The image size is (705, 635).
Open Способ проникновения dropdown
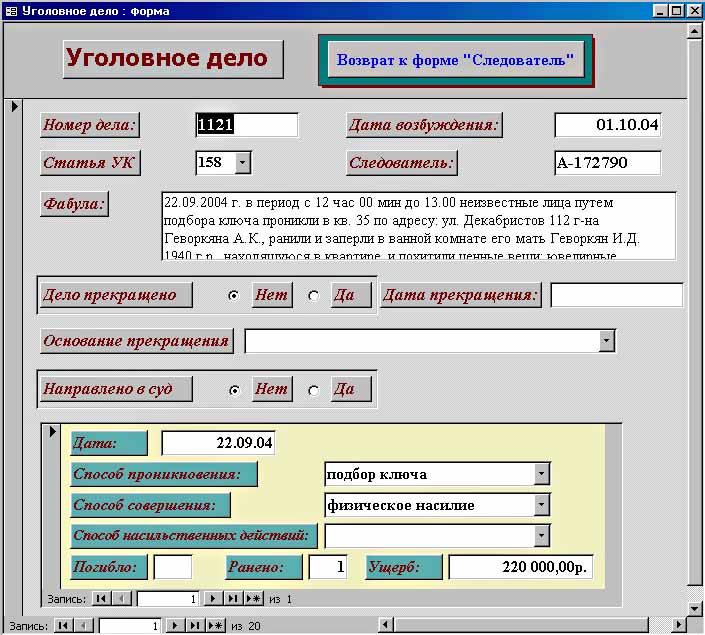click(x=541, y=474)
